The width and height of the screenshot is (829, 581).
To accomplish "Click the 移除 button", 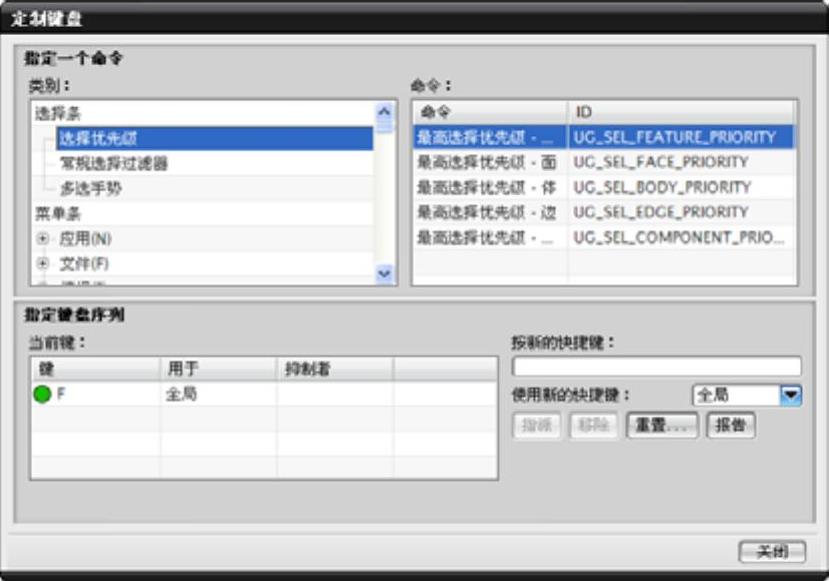I will point(593,425).
